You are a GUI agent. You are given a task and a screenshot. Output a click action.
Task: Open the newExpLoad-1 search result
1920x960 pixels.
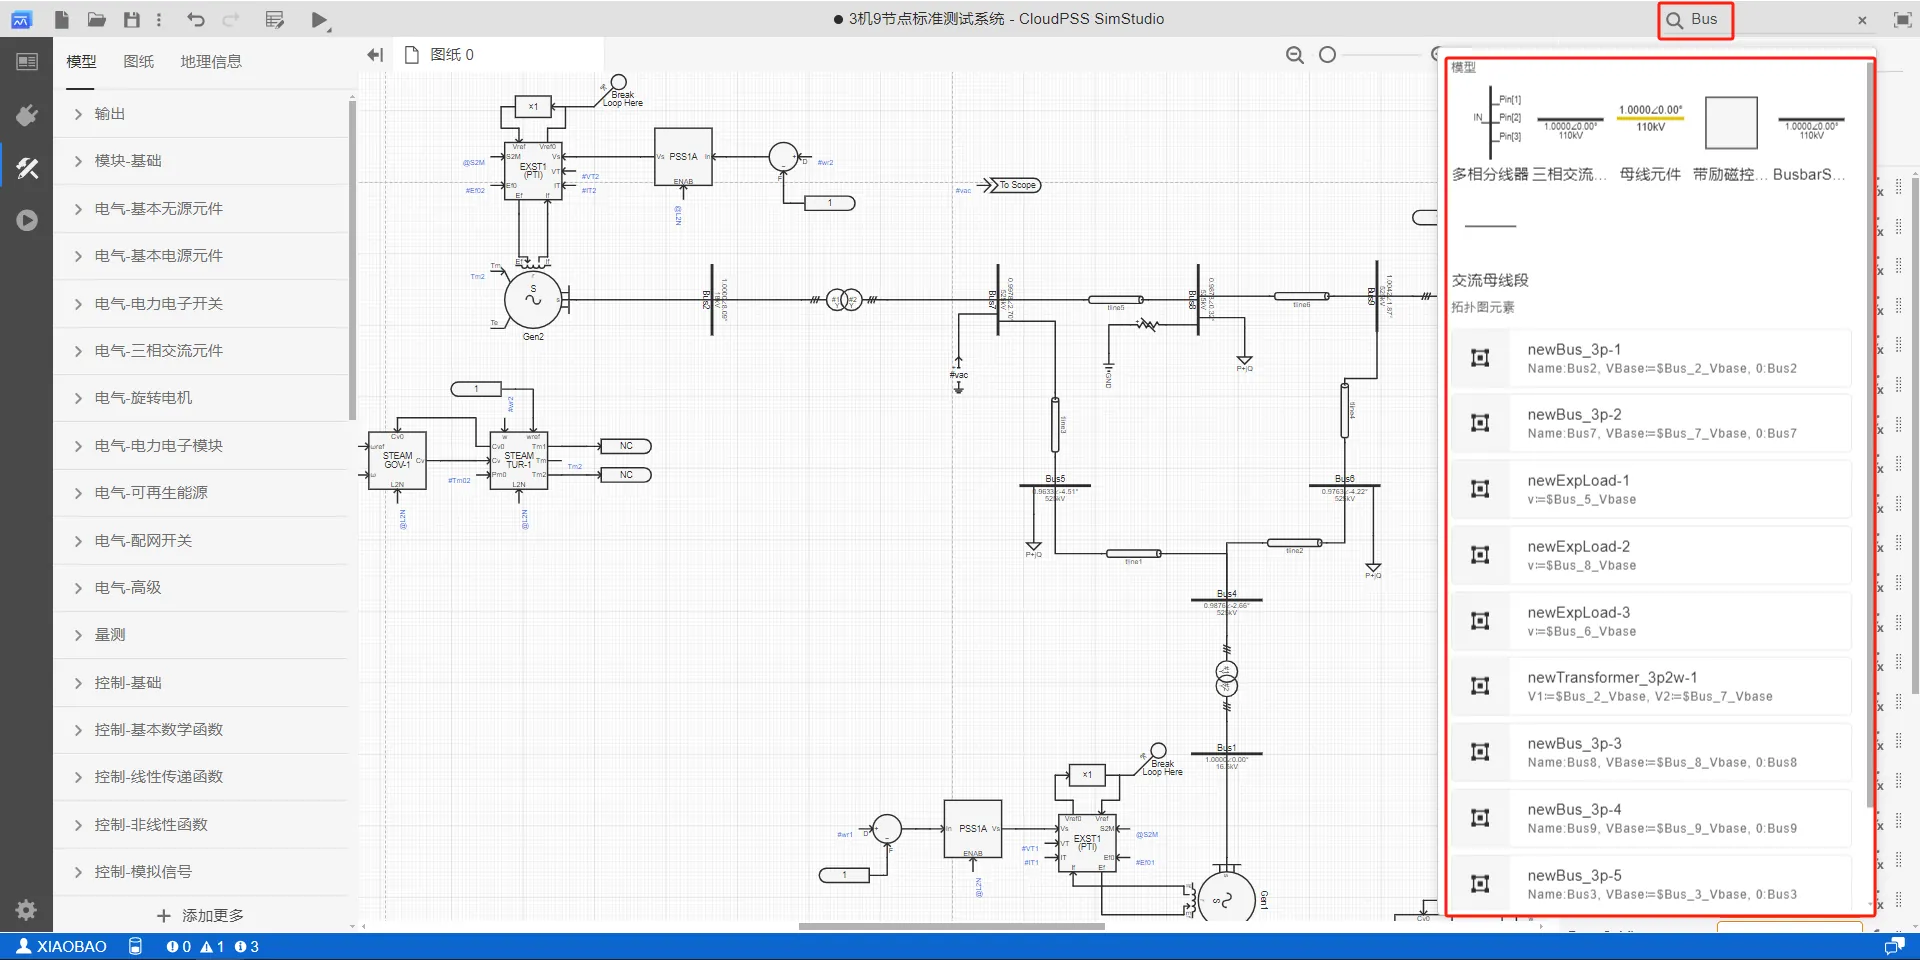pos(1652,489)
